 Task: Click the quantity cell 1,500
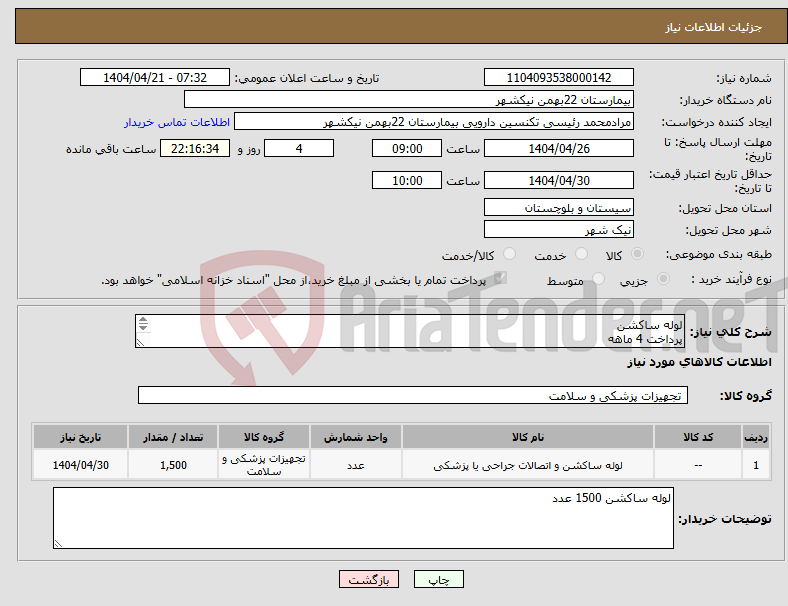173,465
